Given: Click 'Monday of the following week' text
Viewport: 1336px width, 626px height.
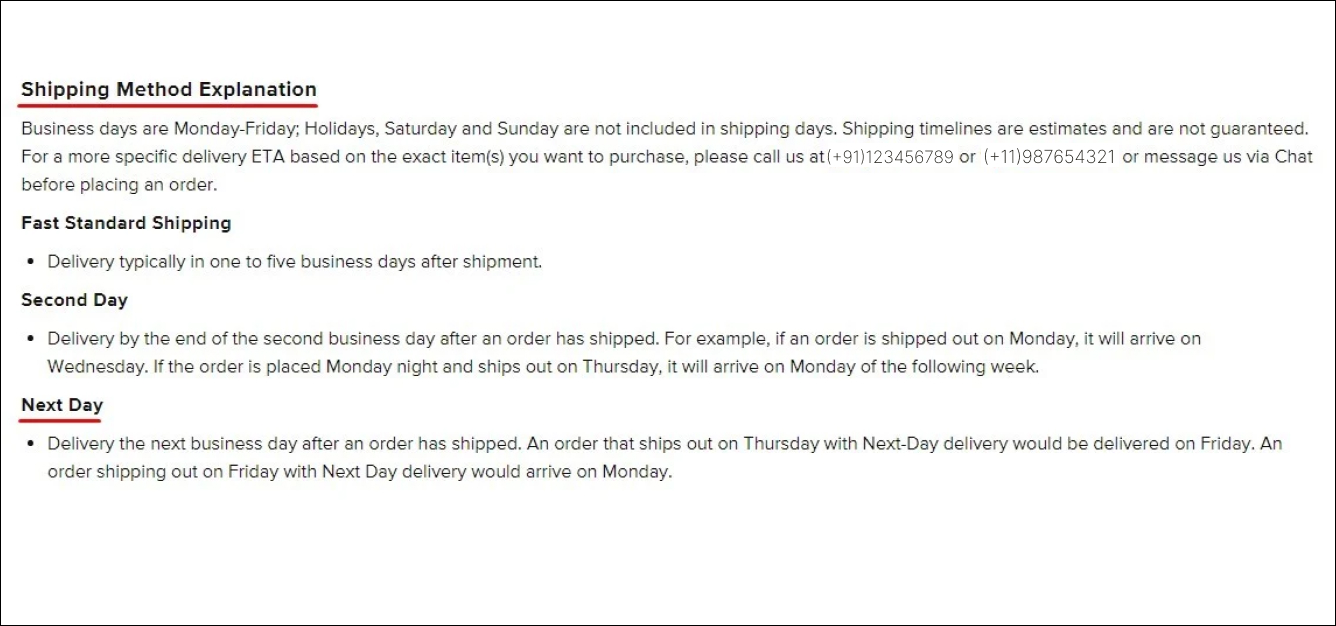Looking at the screenshot, I should click(915, 367).
